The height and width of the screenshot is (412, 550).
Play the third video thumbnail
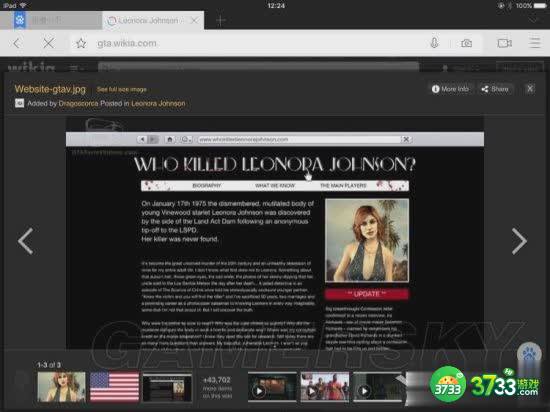coord(377,387)
